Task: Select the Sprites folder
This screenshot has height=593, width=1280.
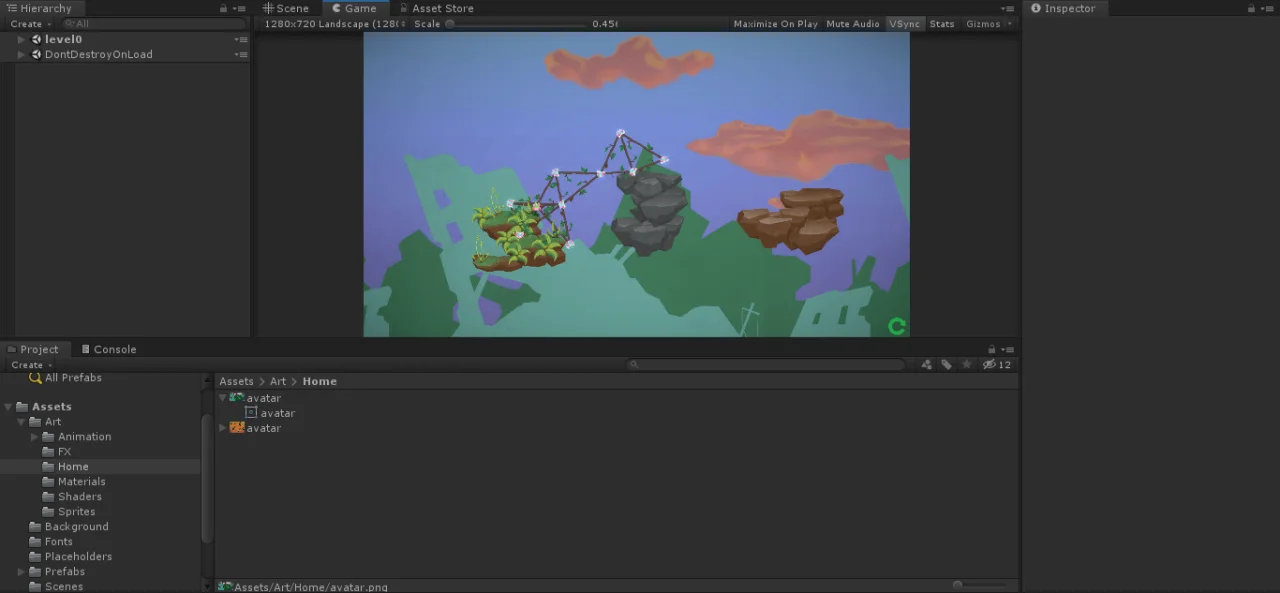Action: click(69, 512)
